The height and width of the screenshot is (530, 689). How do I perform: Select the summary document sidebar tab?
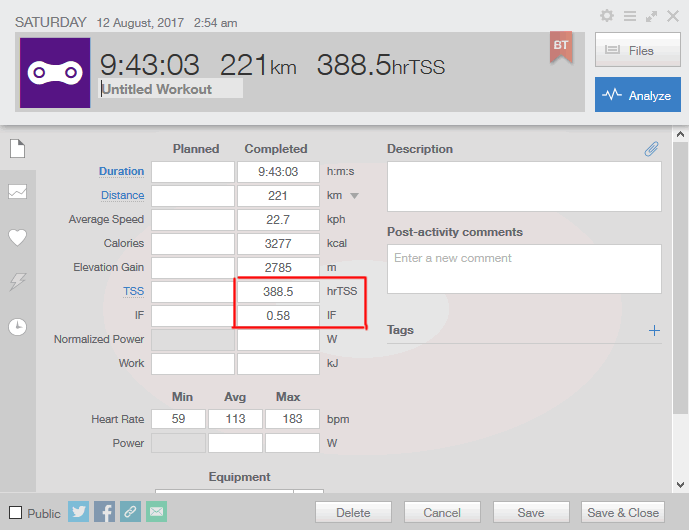[x=18, y=148]
